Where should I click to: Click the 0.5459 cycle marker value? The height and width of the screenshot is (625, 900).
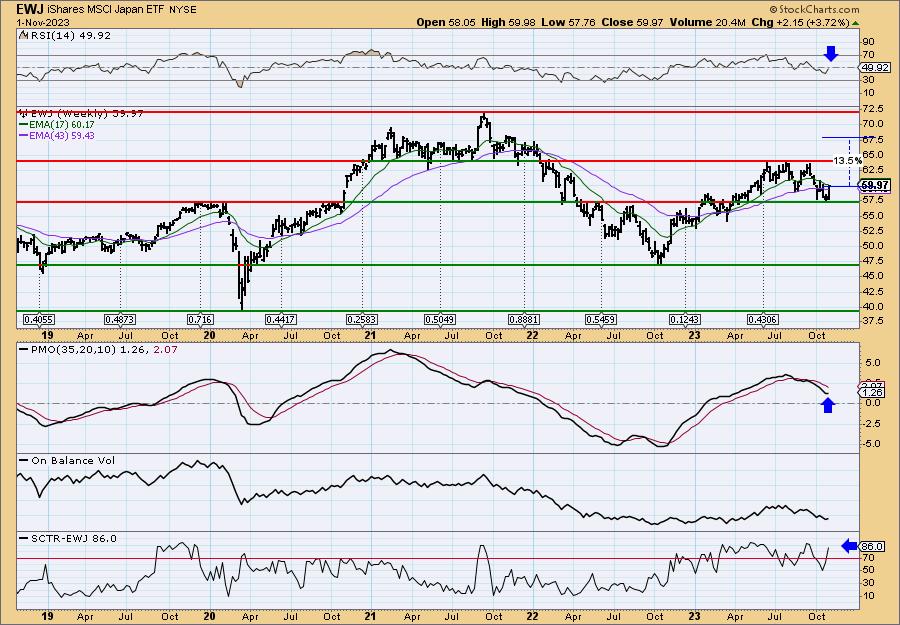601,320
